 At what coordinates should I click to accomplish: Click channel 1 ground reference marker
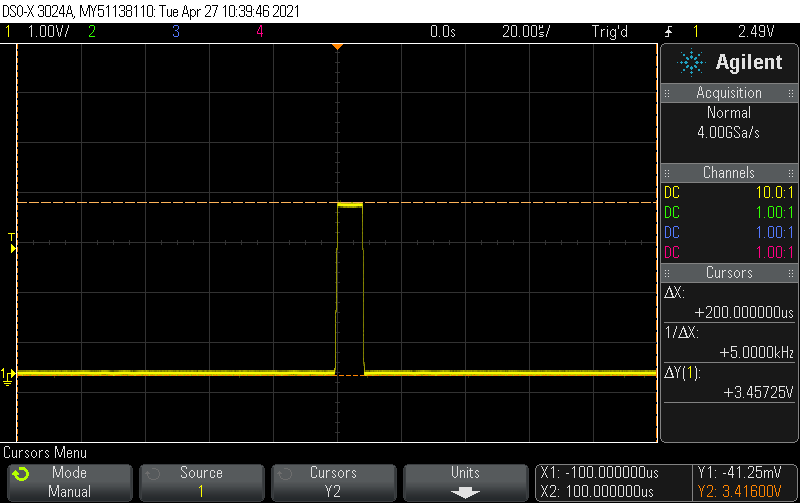click(8, 376)
